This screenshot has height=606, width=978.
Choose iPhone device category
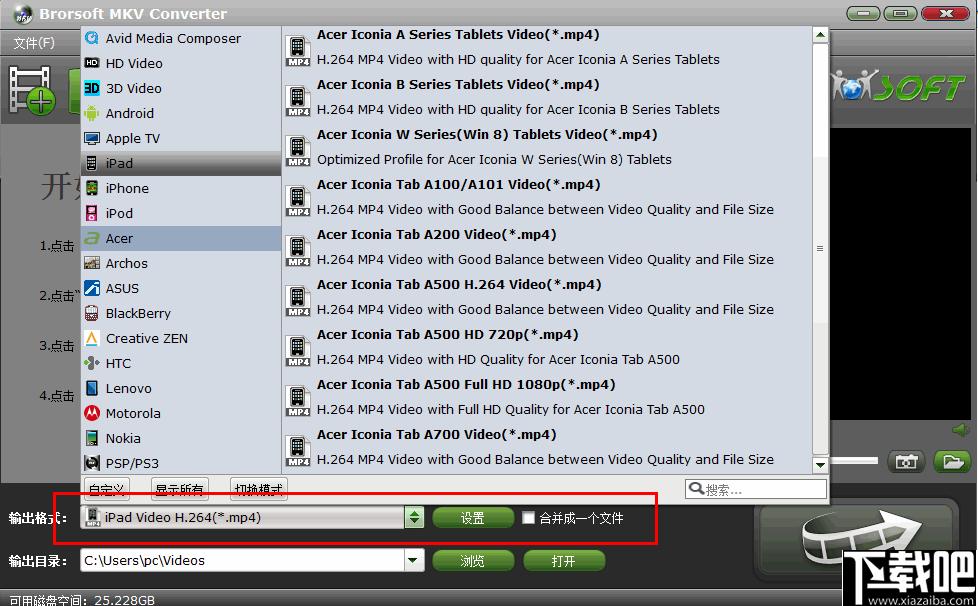point(181,188)
